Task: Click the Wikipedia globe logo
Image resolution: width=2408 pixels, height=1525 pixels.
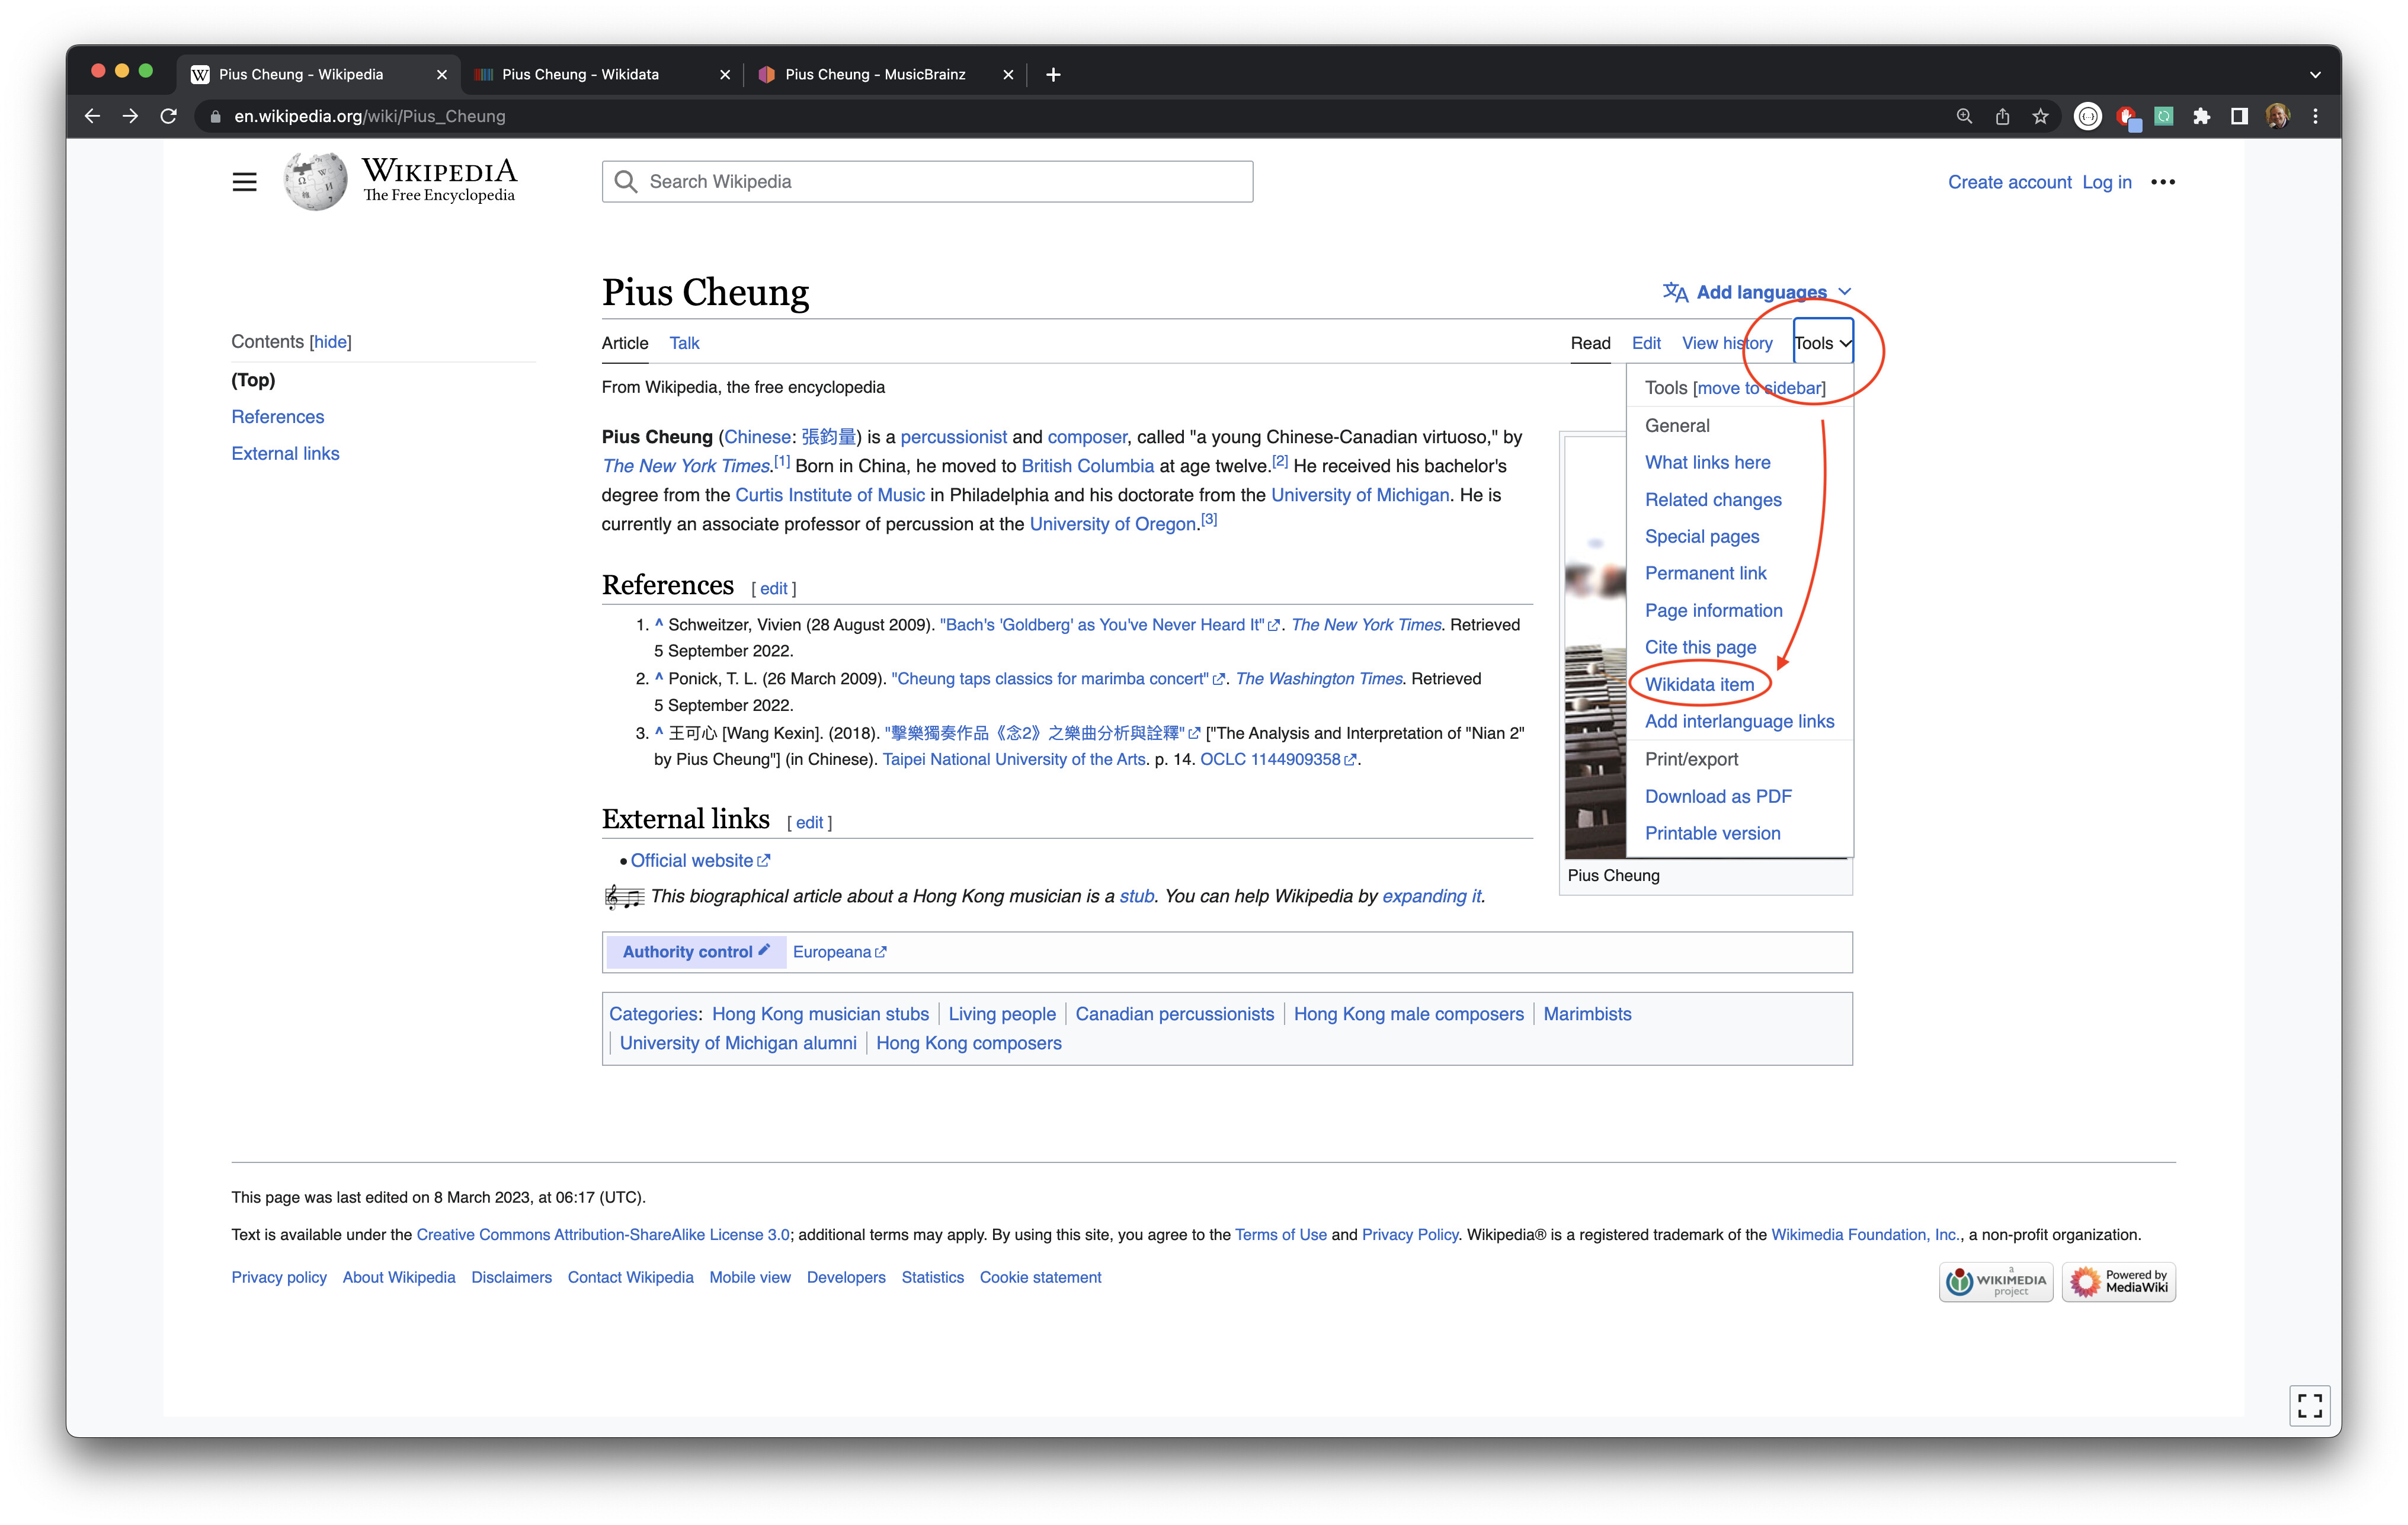Action: coord(315,181)
